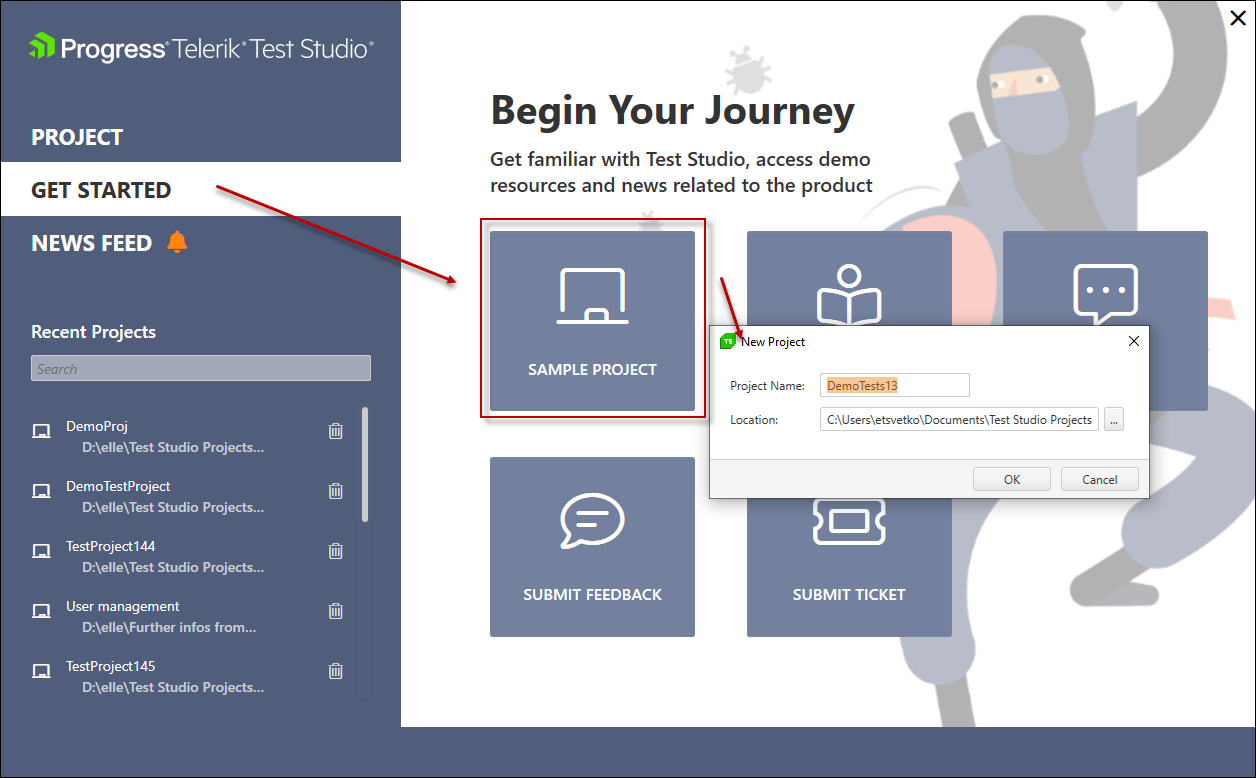Image resolution: width=1256 pixels, height=778 pixels.
Task: Close the Test Studio welcome window
Action: click(1237, 16)
